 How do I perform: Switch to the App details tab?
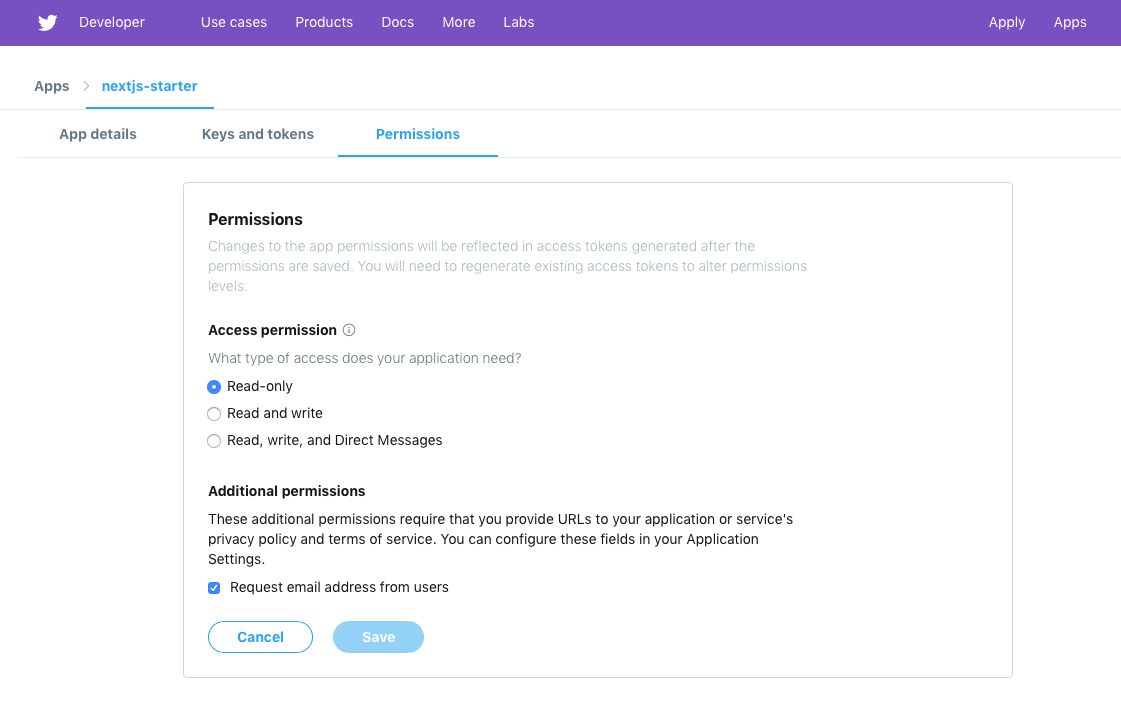click(x=97, y=133)
